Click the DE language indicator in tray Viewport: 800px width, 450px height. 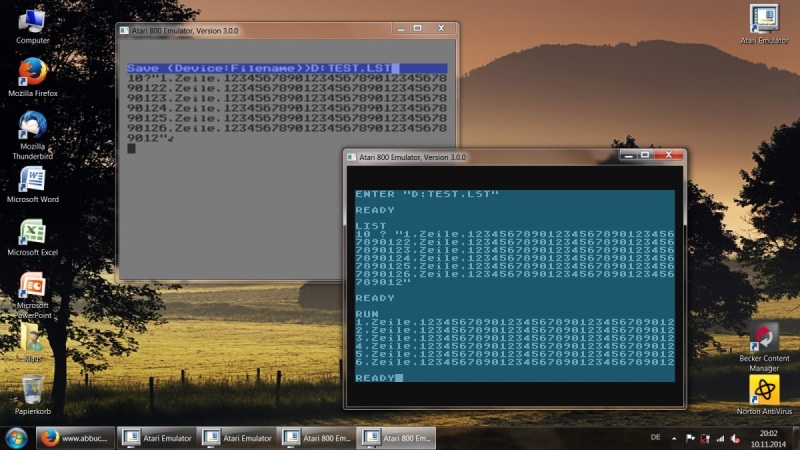tap(656, 438)
